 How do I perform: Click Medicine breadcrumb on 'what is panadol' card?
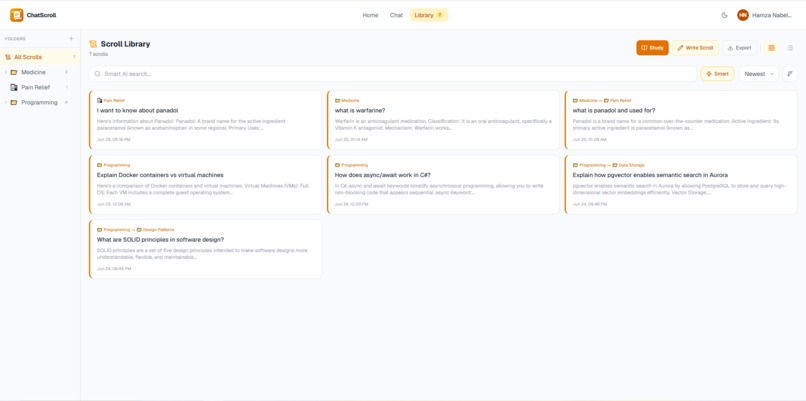[x=585, y=101]
